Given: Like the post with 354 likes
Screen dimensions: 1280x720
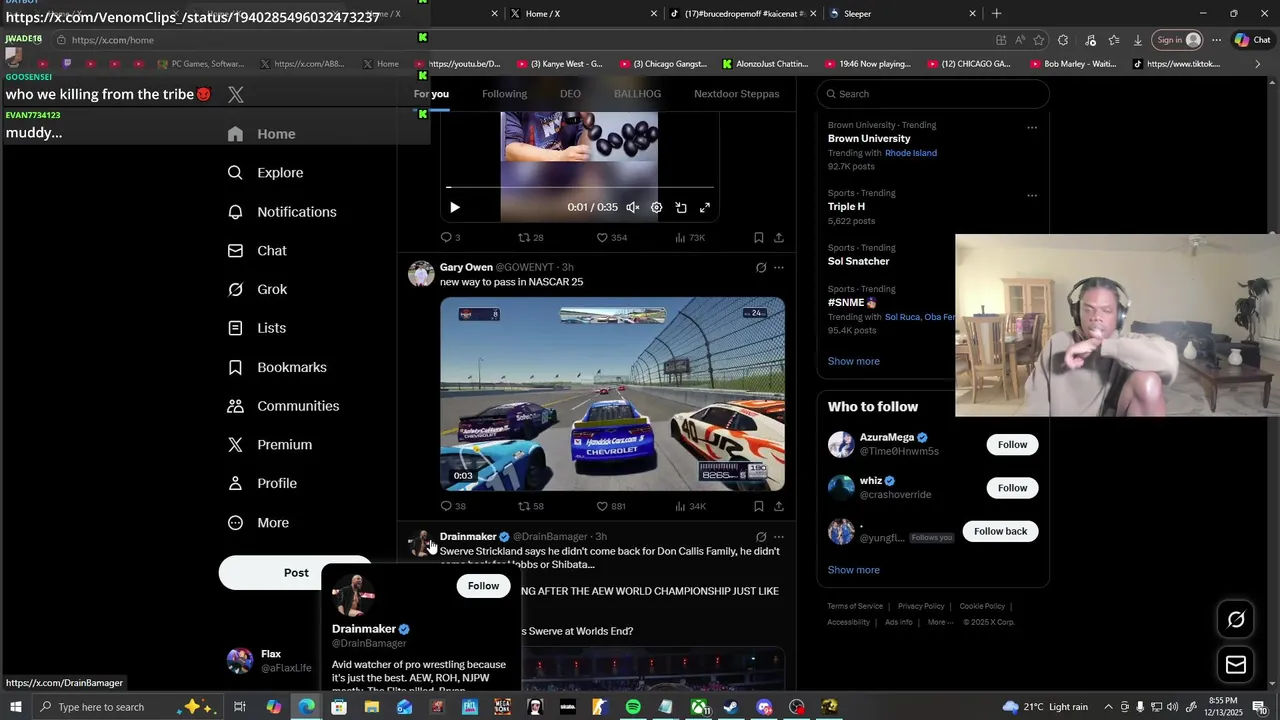Looking at the screenshot, I should [611, 238].
